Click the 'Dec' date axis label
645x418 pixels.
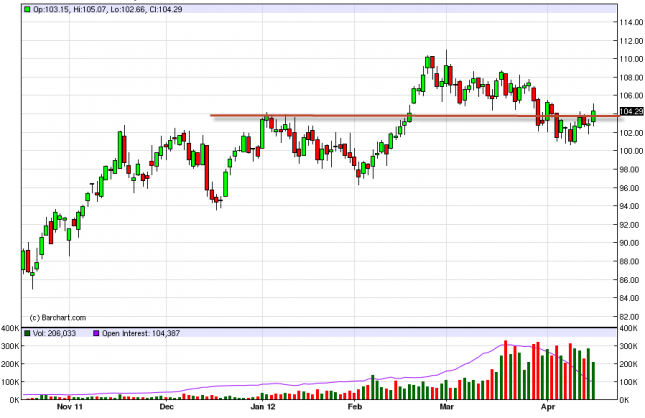click(167, 407)
